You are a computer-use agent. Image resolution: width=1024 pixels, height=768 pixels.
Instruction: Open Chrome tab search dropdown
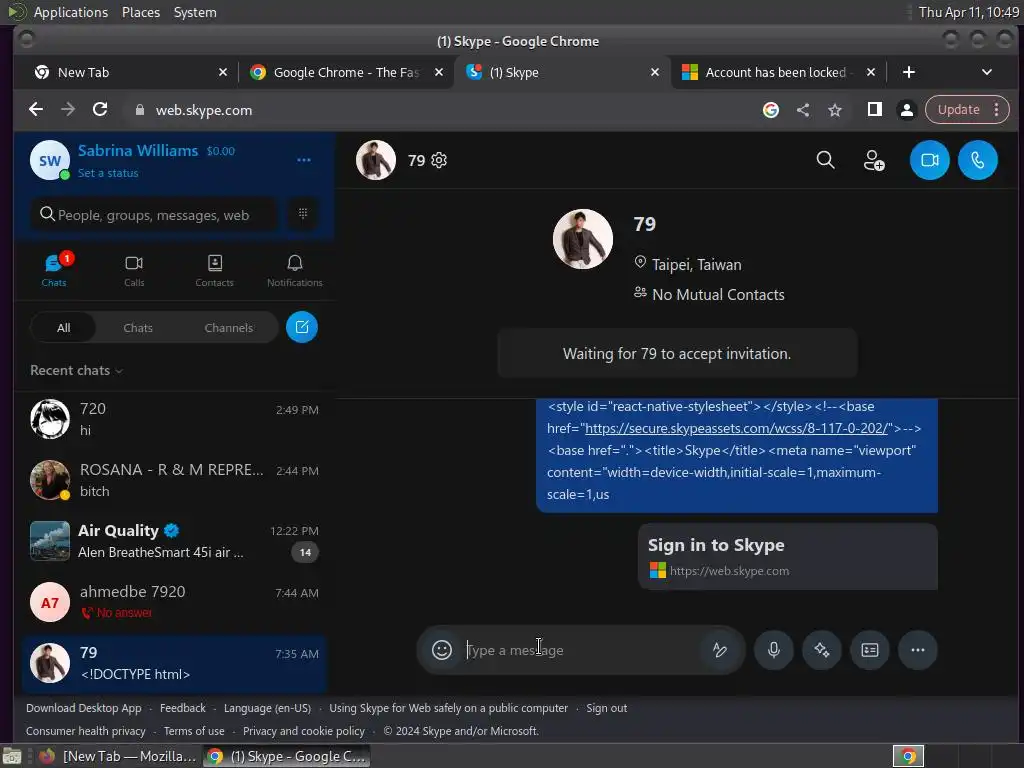[x=987, y=72]
